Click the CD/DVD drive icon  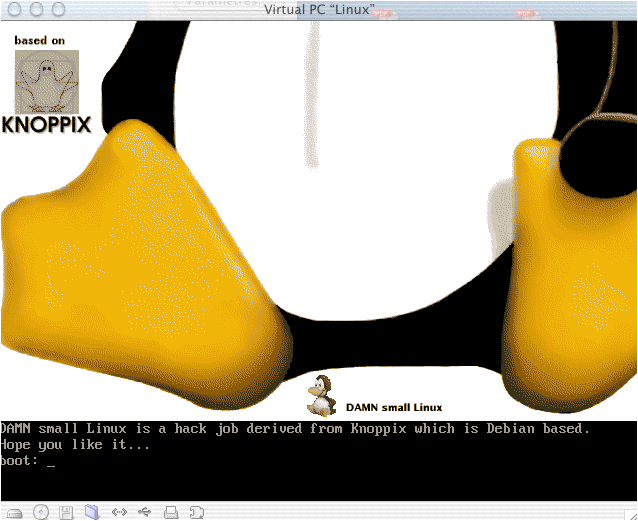coord(41,512)
